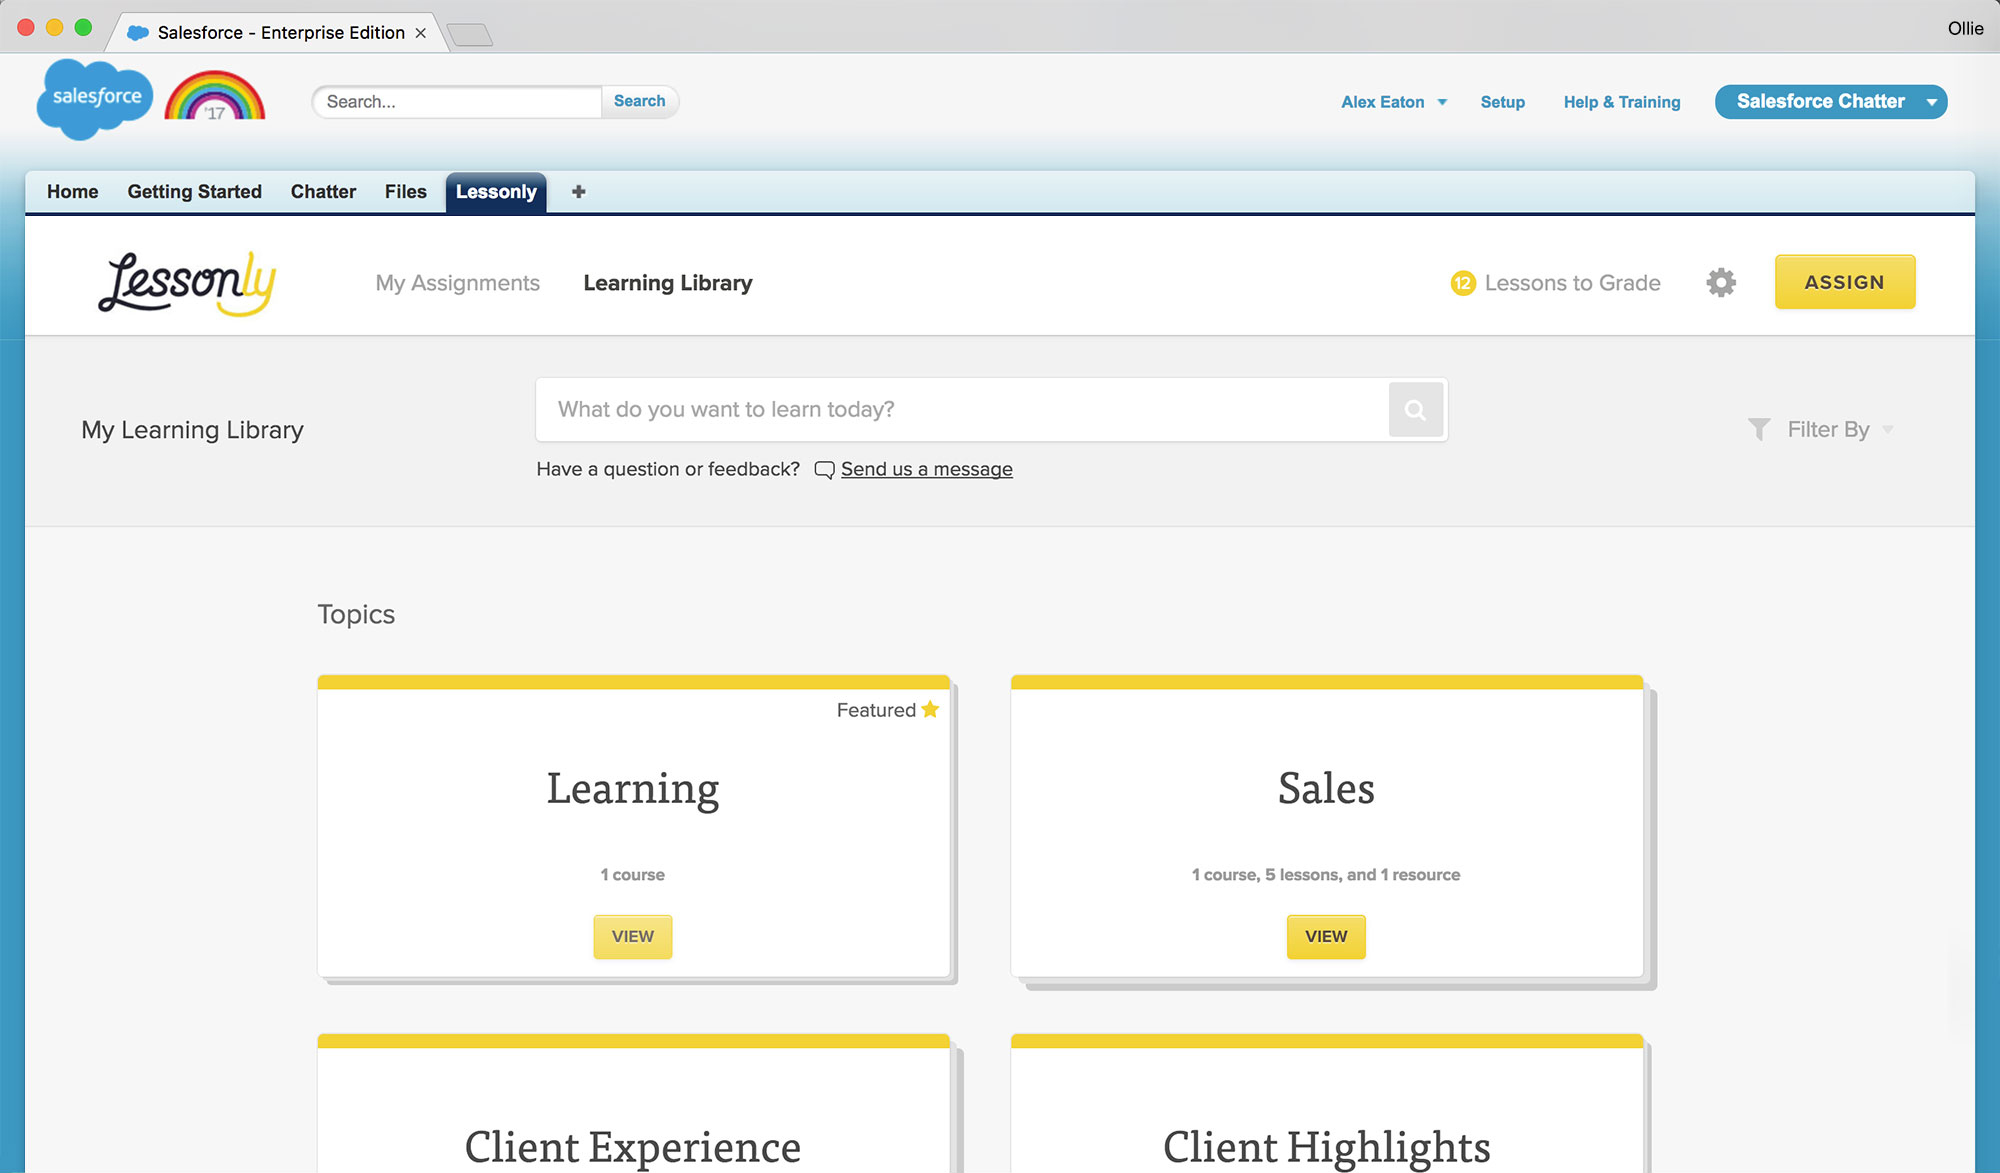The image size is (2000, 1173).
Task: Click the Salesforce Search button
Action: 640,101
